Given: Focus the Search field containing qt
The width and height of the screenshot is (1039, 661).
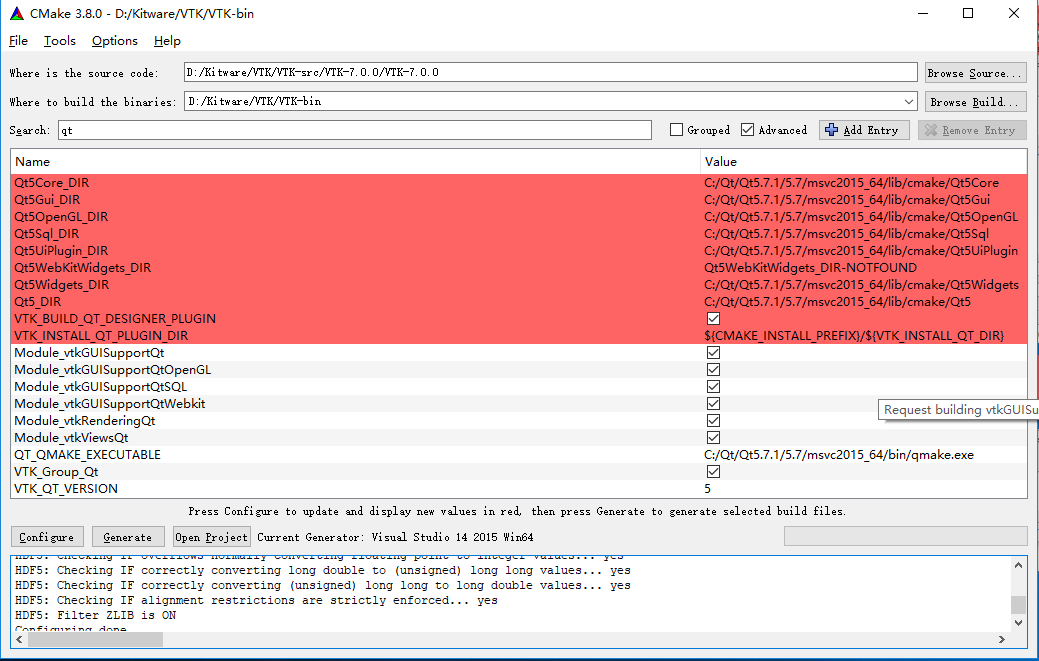Looking at the screenshot, I should click(x=355, y=130).
